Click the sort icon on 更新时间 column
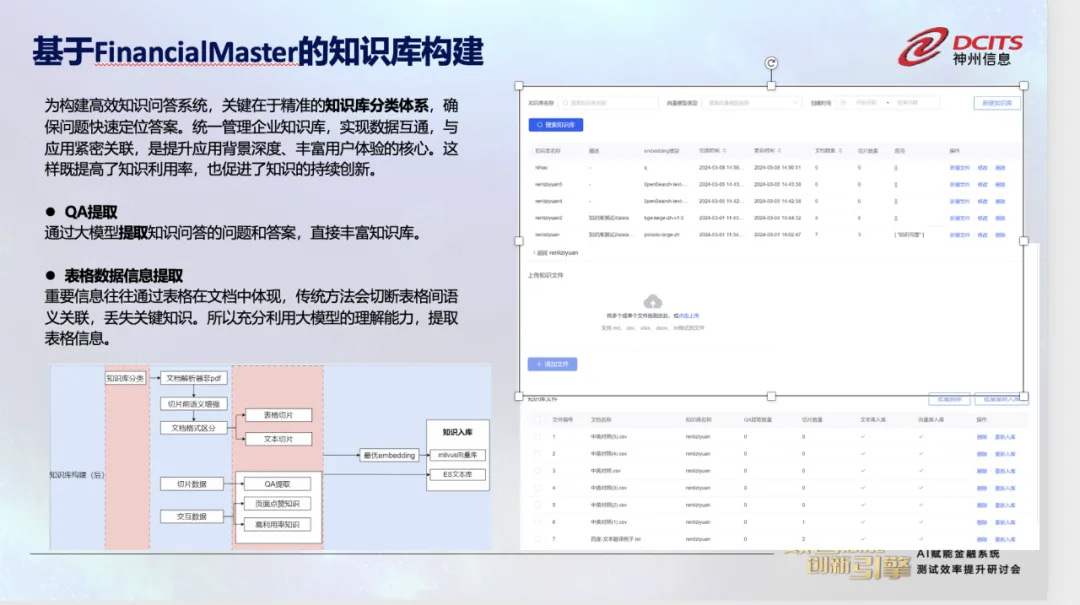Viewport: 1080px width, 605px height. point(779,150)
